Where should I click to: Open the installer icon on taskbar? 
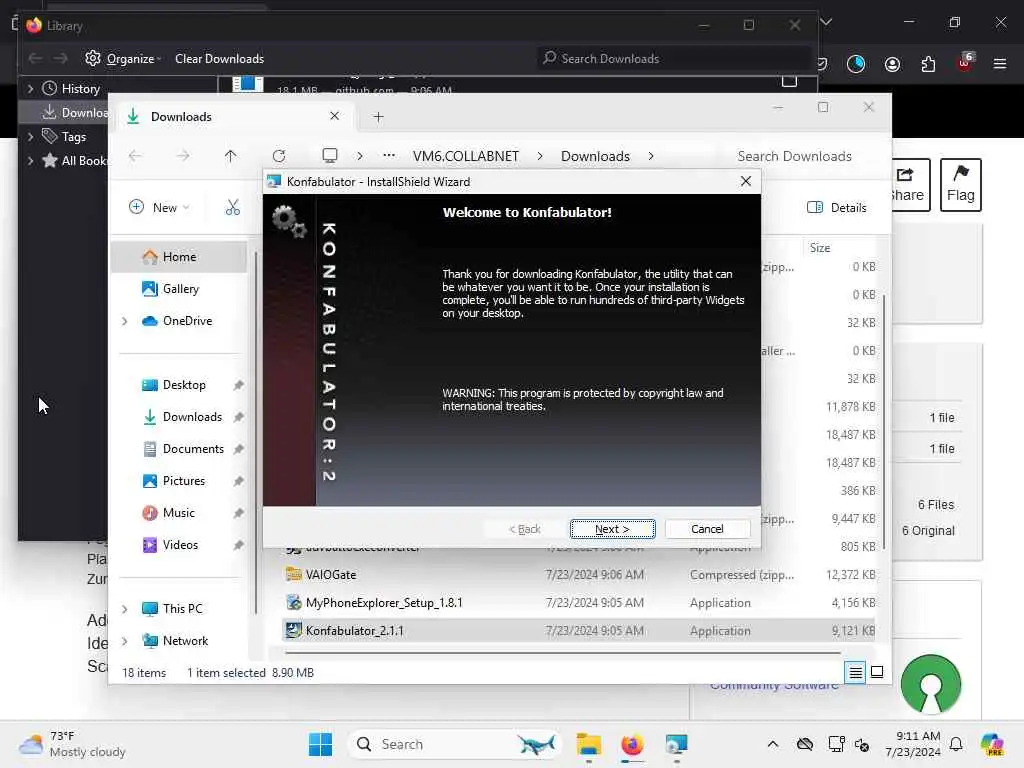676,744
